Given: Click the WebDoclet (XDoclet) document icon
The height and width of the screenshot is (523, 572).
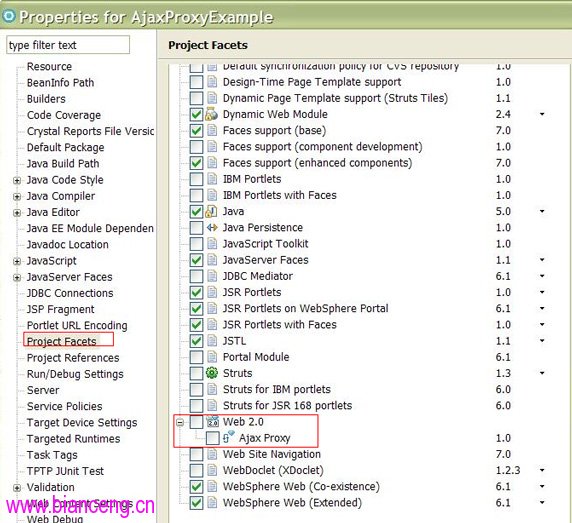Looking at the screenshot, I should point(212,470).
